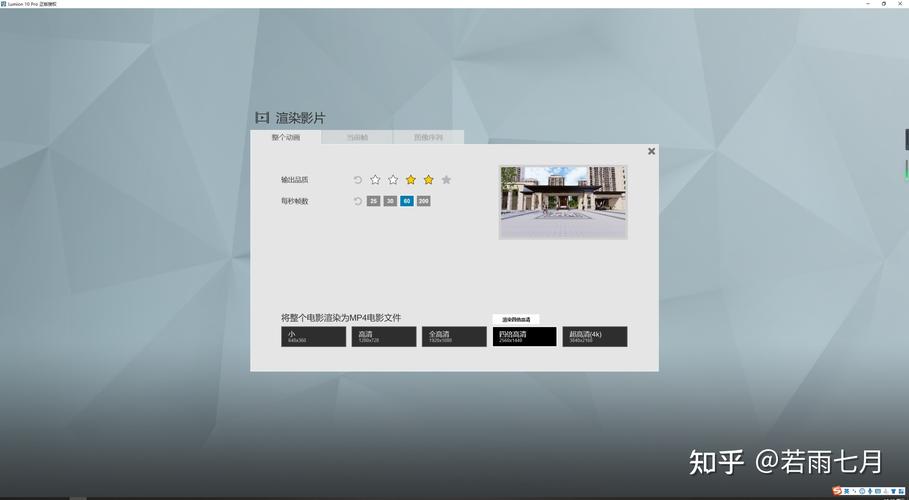The width and height of the screenshot is (909, 500).
Task: Close the render movie dialog
Action: [651, 151]
